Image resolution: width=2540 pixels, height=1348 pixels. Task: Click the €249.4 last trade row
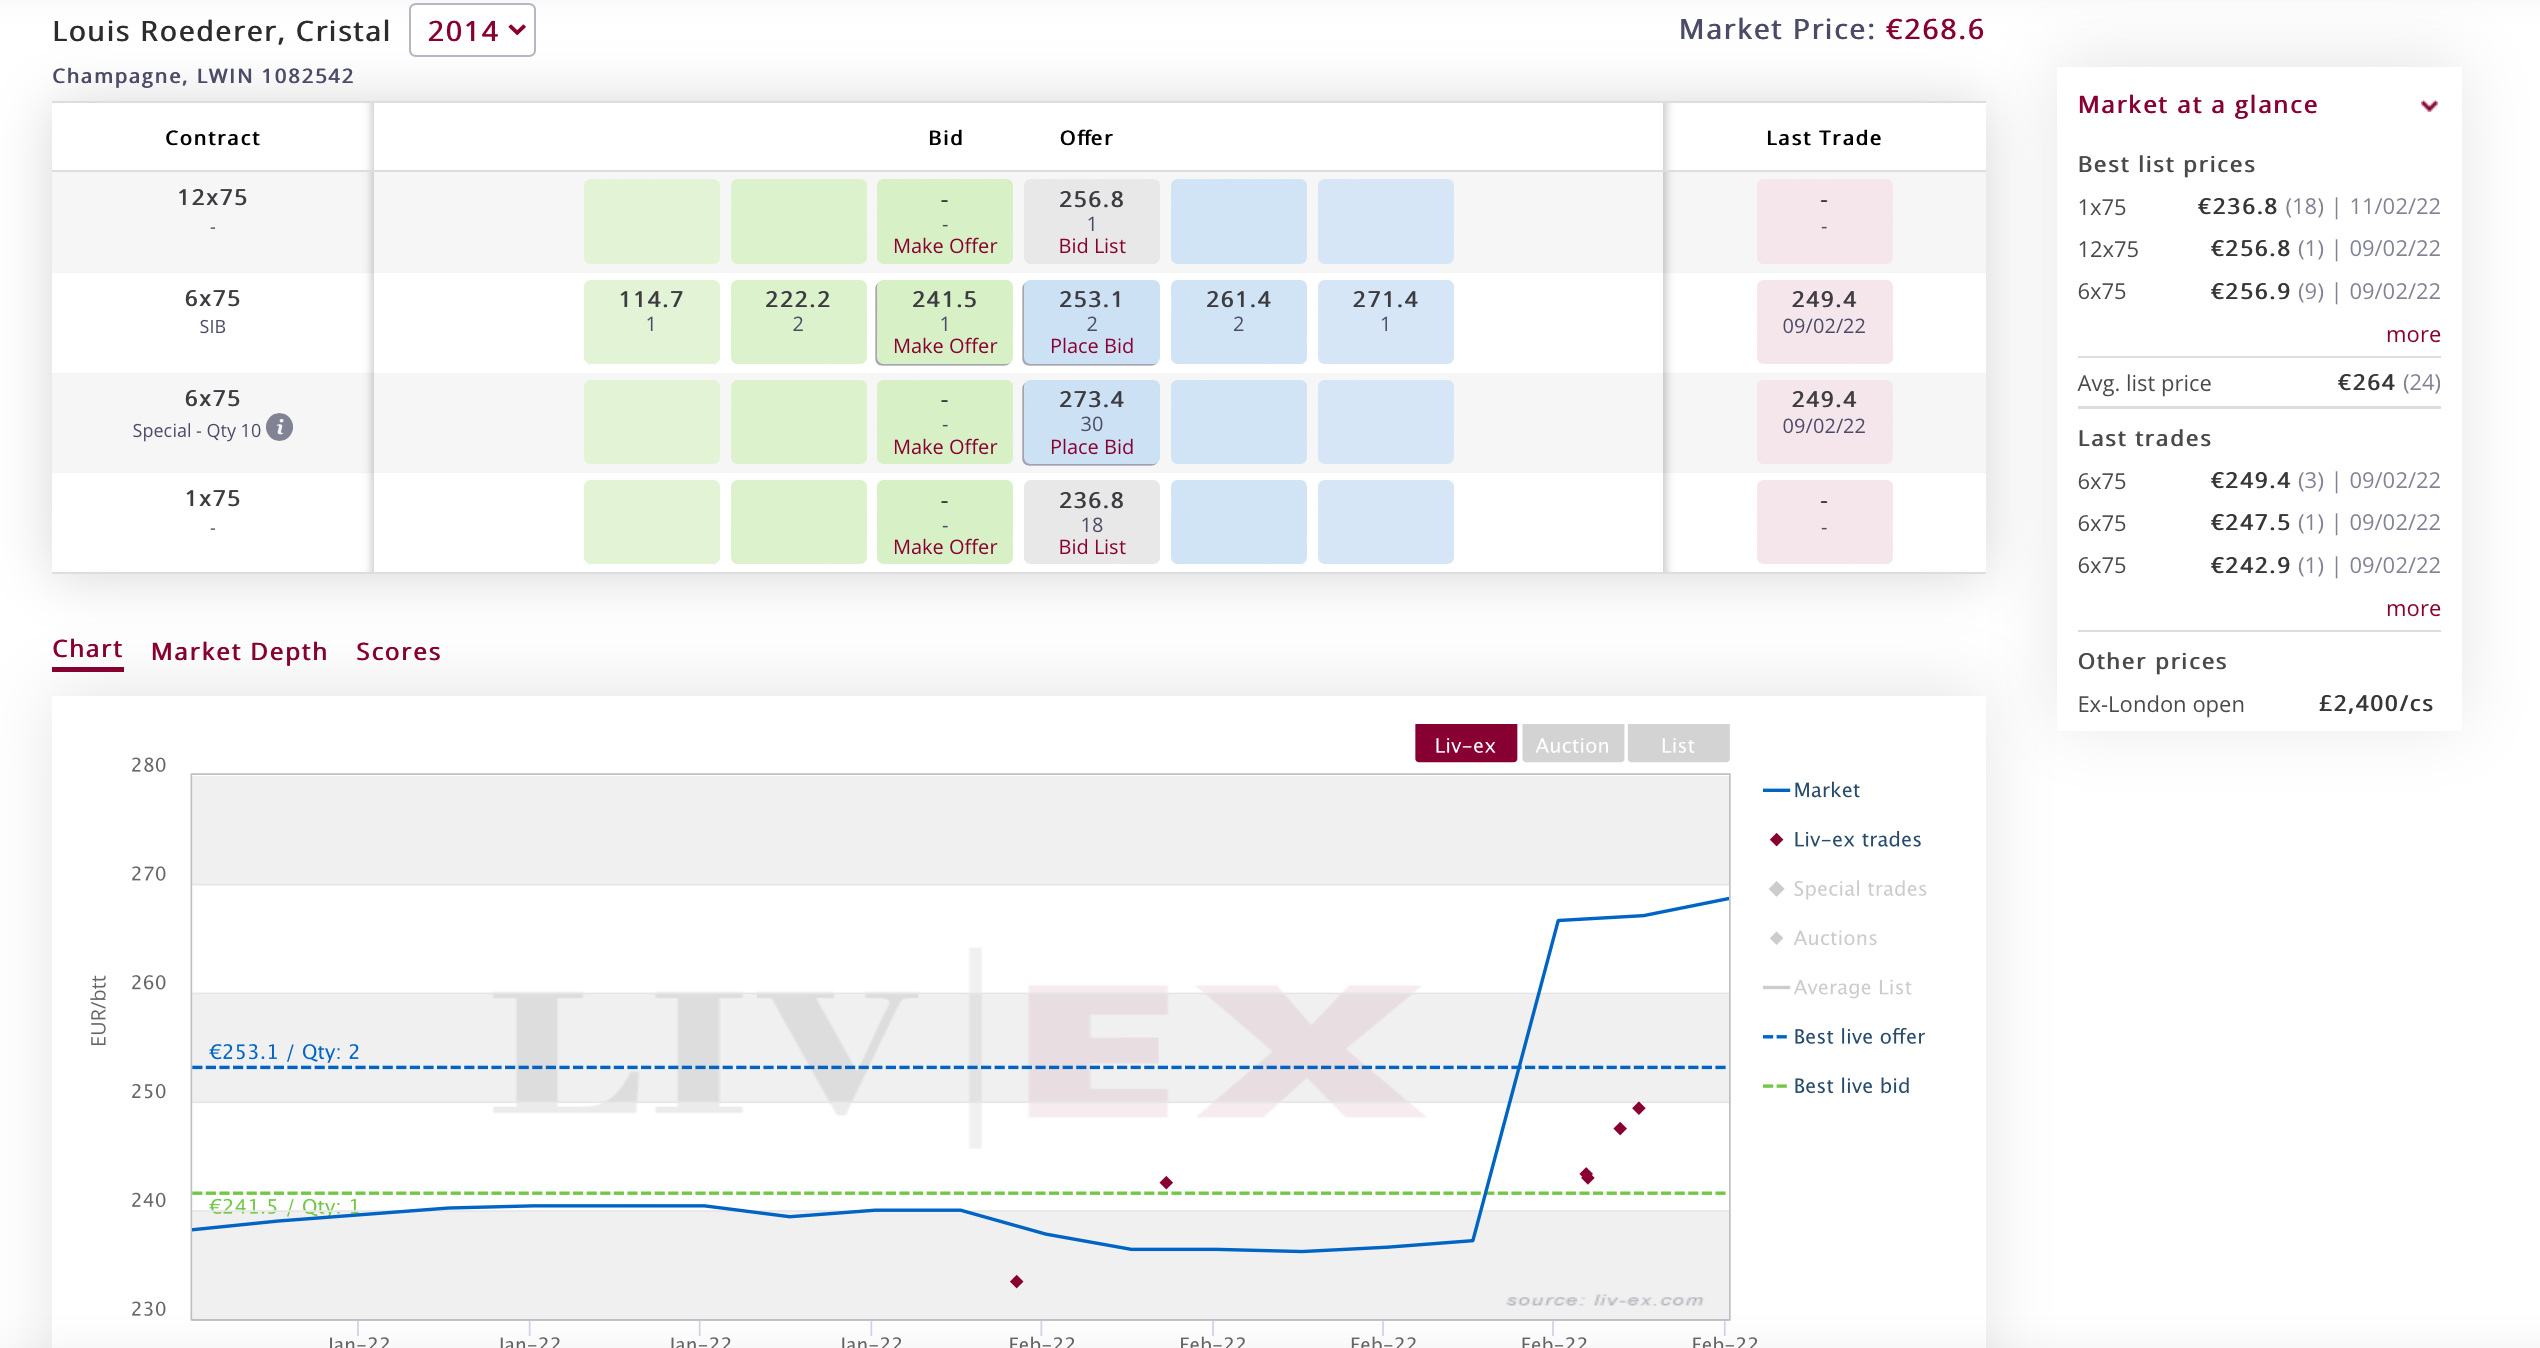(2259, 481)
